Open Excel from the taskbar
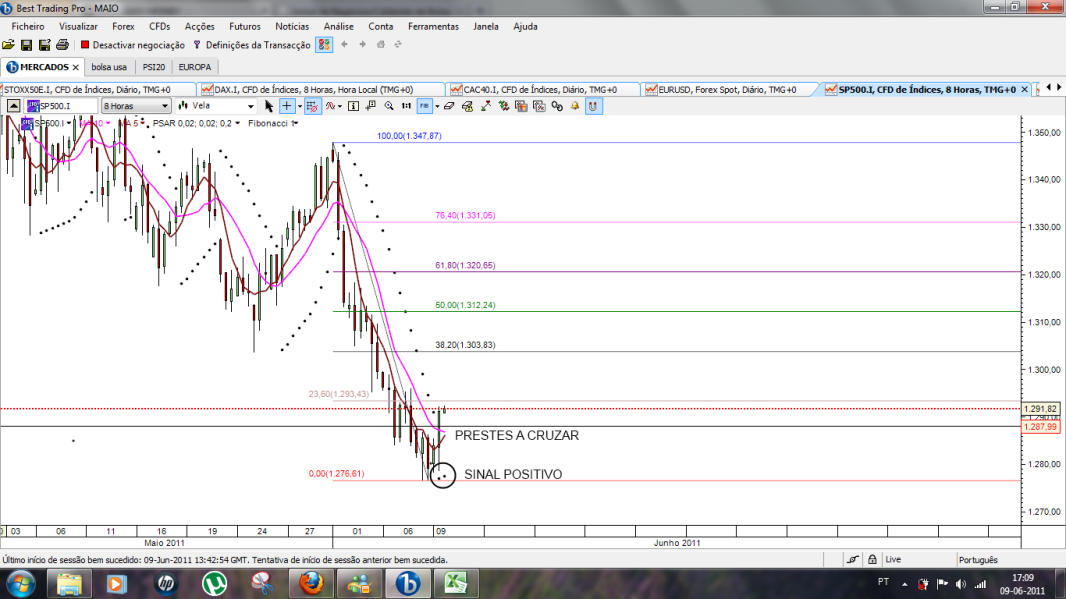 [x=455, y=583]
